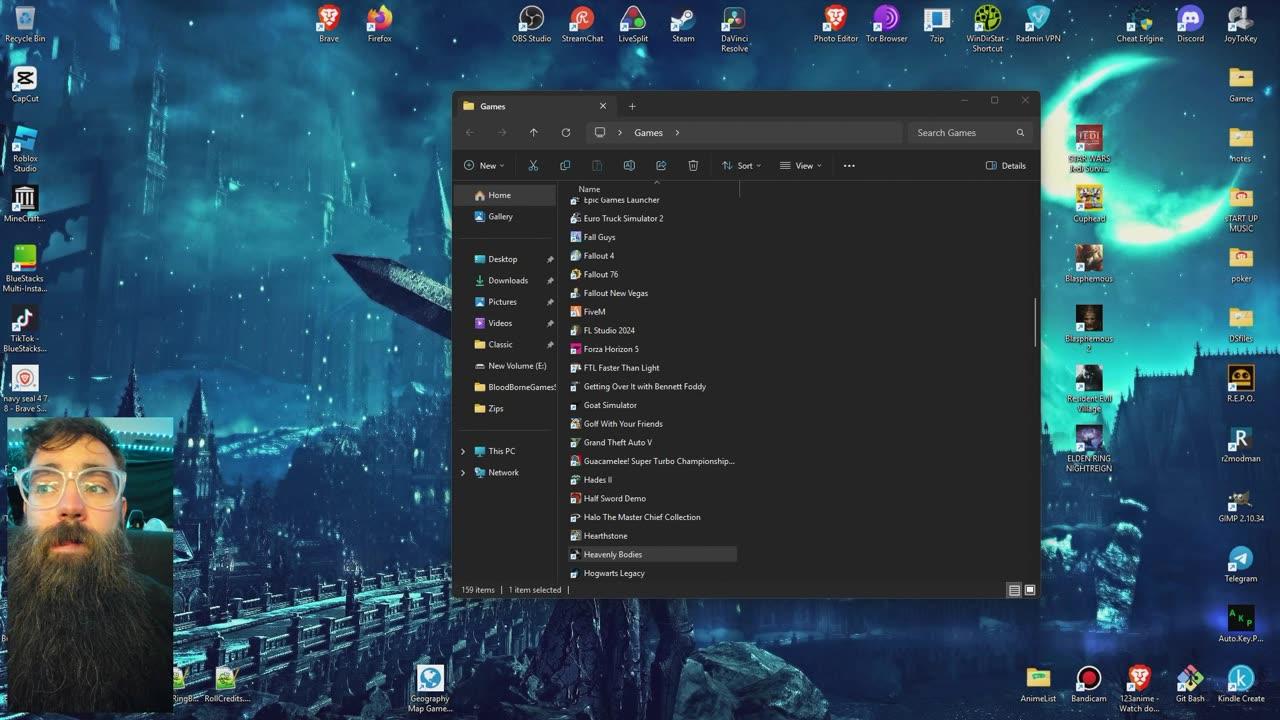Viewport: 1280px width, 720px height.
Task: Open LiveSplit desktop icon
Action: pos(633,25)
